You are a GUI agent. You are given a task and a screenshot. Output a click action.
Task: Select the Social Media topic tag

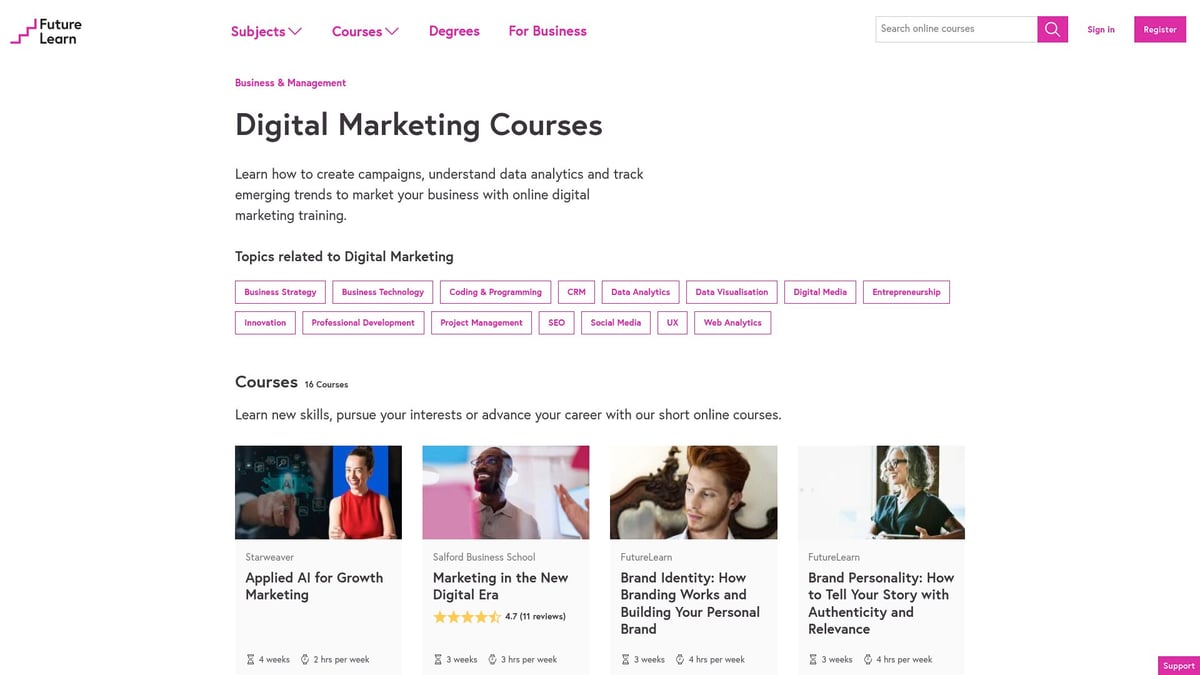pos(616,323)
